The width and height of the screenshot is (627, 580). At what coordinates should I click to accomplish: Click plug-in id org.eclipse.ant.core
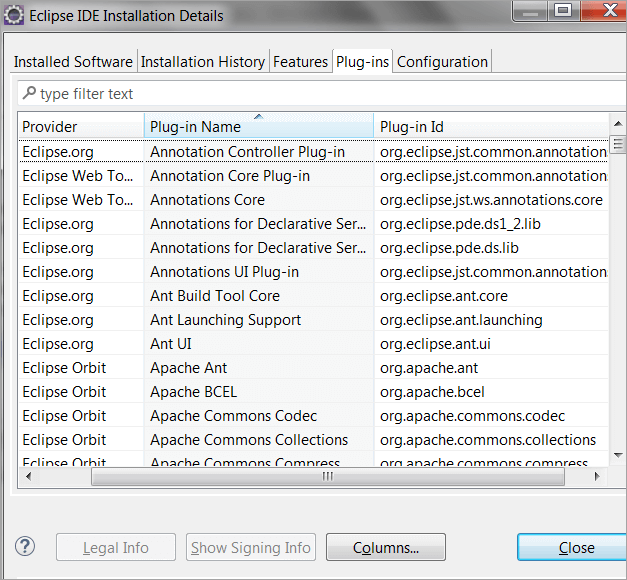443,296
